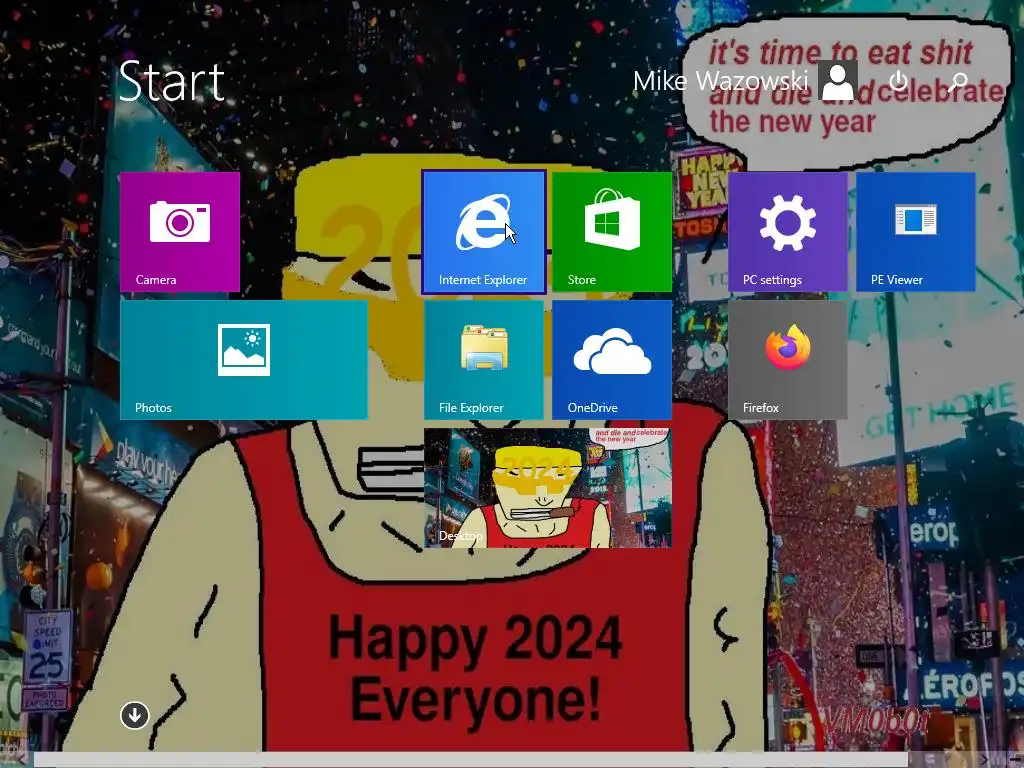Launch Internet Explorer tile
This screenshot has height=768, width=1024.
click(x=484, y=232)
